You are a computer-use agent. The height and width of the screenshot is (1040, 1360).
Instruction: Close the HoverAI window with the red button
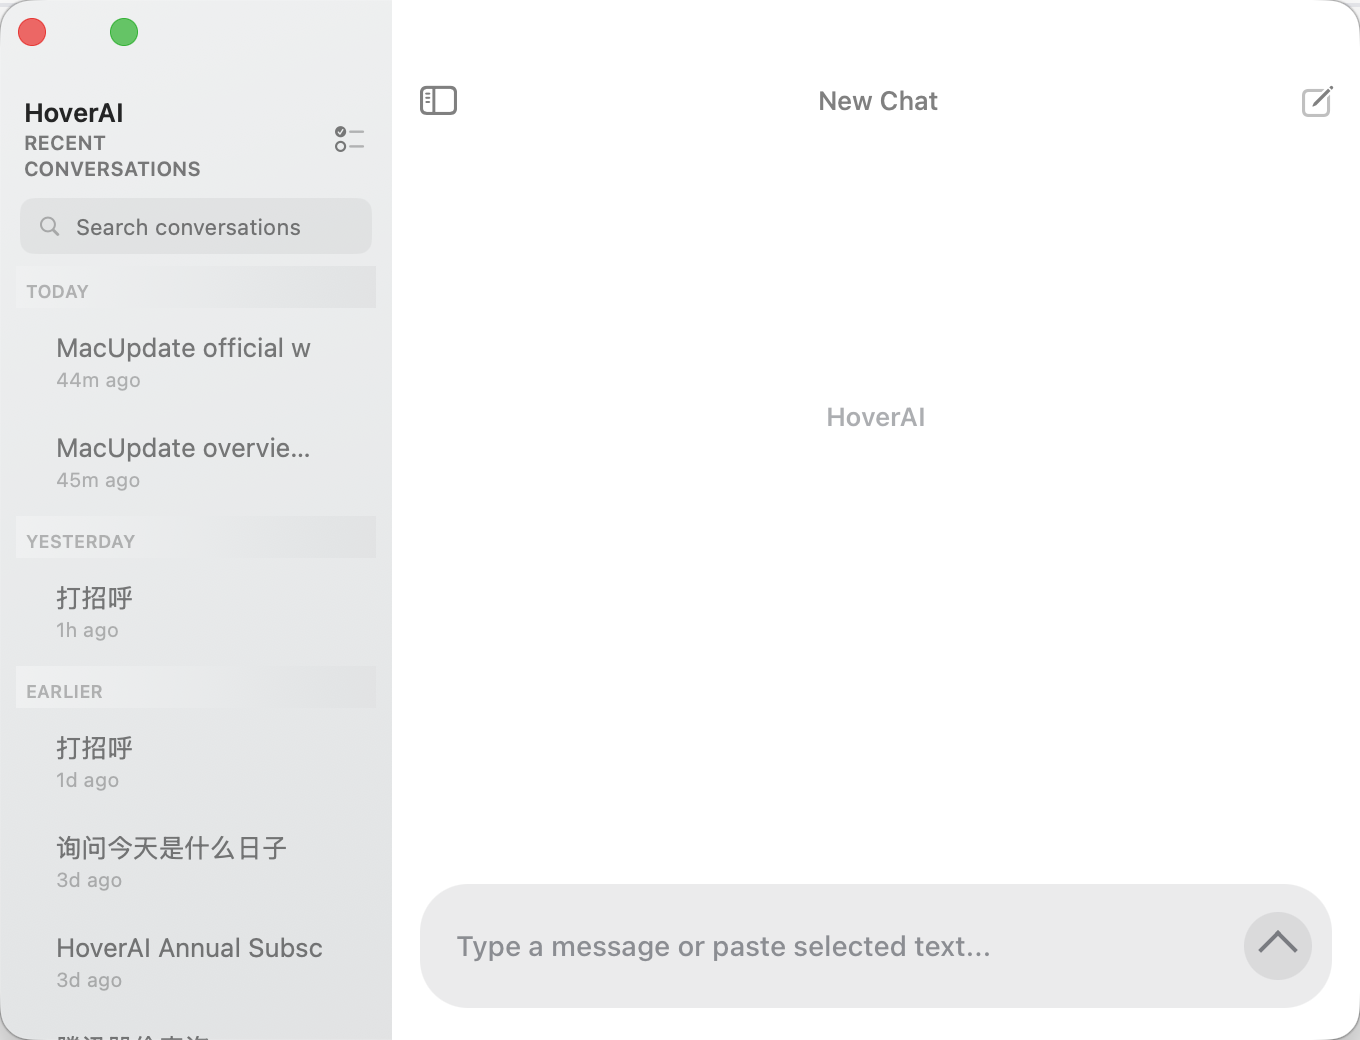(32, 32)
